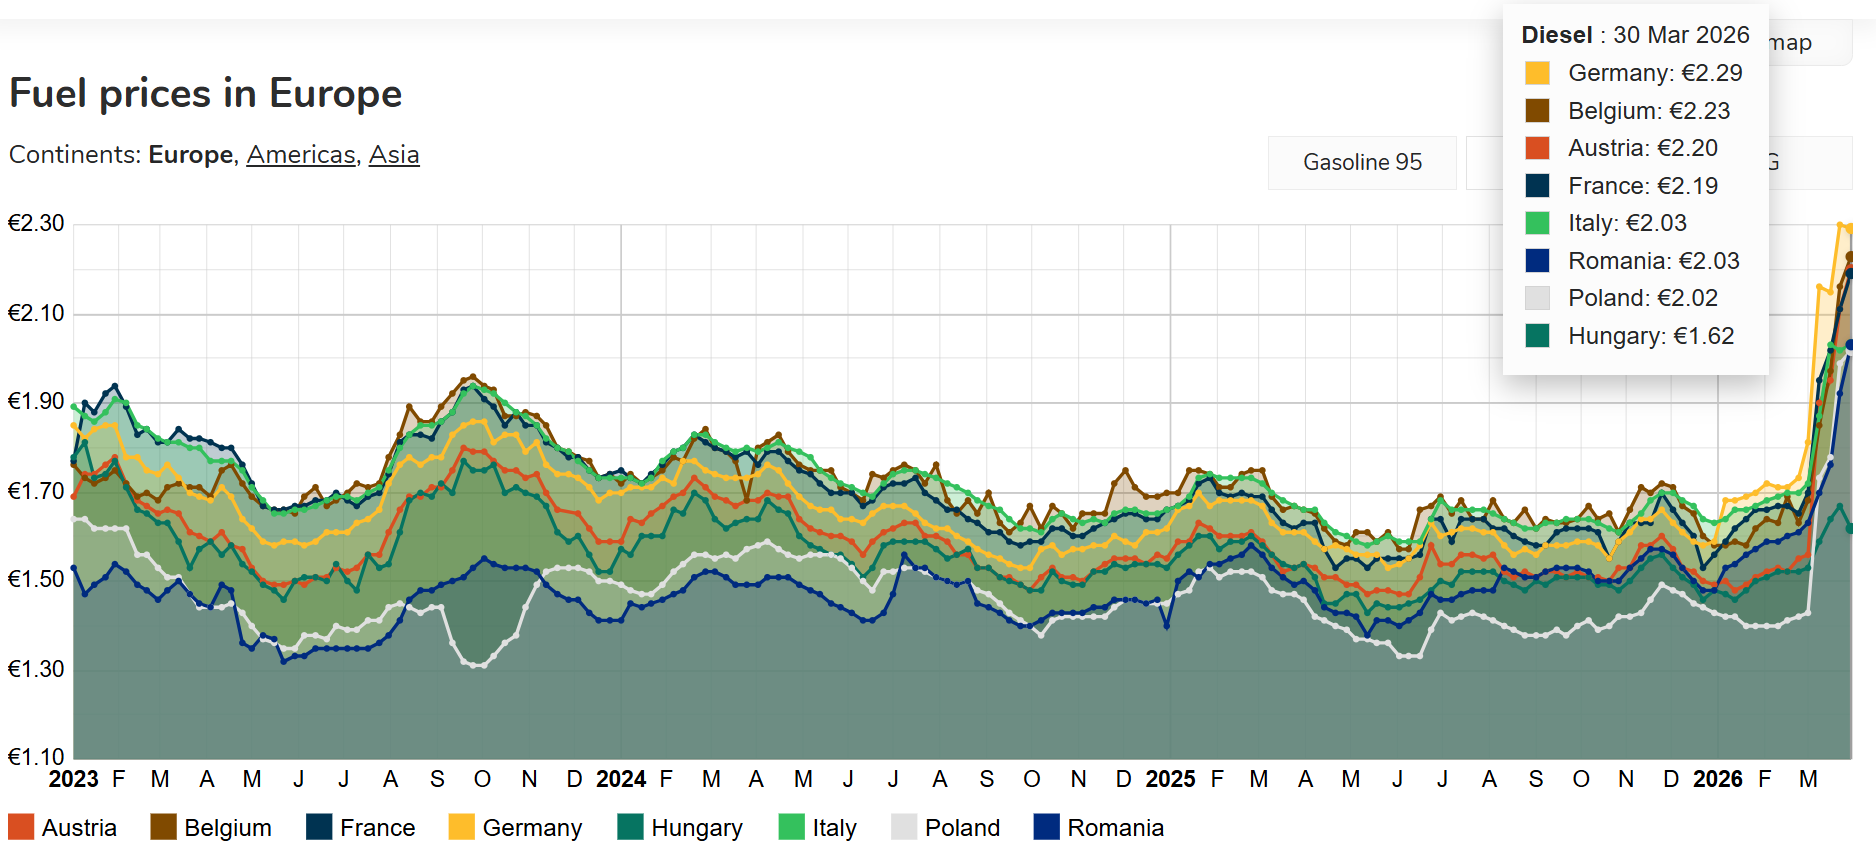Viewport: 1876px width, 842px height.
Task: Click the Fuel prices in Europe heading
Action: pyautogui.click(x=206, y=93)
